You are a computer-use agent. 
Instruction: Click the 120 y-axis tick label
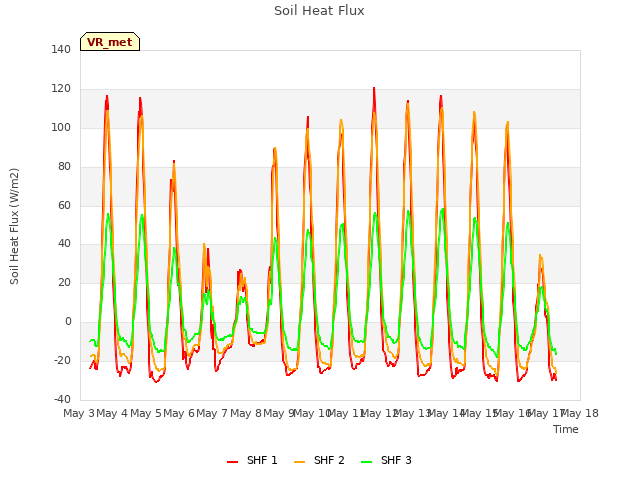(61, 89)
